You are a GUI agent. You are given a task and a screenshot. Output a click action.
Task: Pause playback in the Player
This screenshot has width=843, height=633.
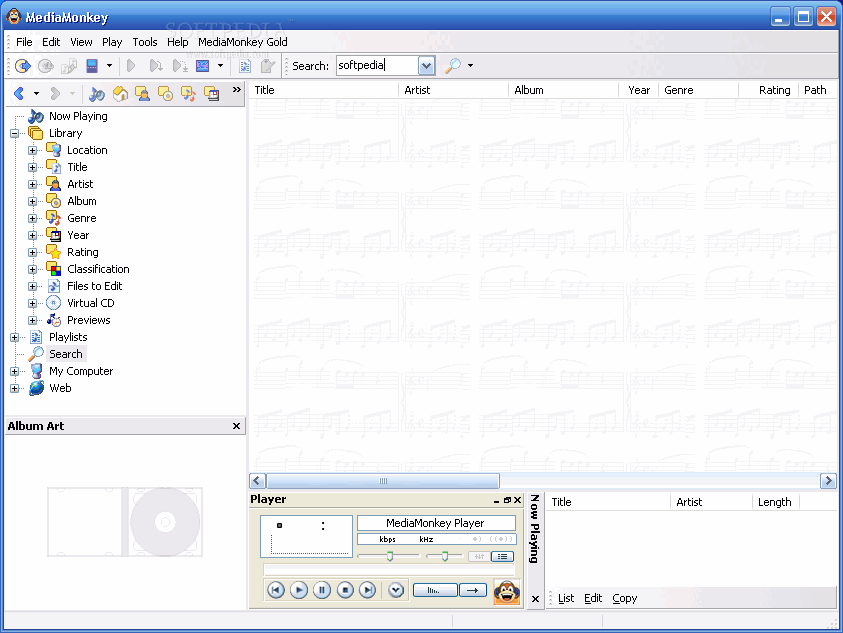pyautogui.click(x=322, y=590)
